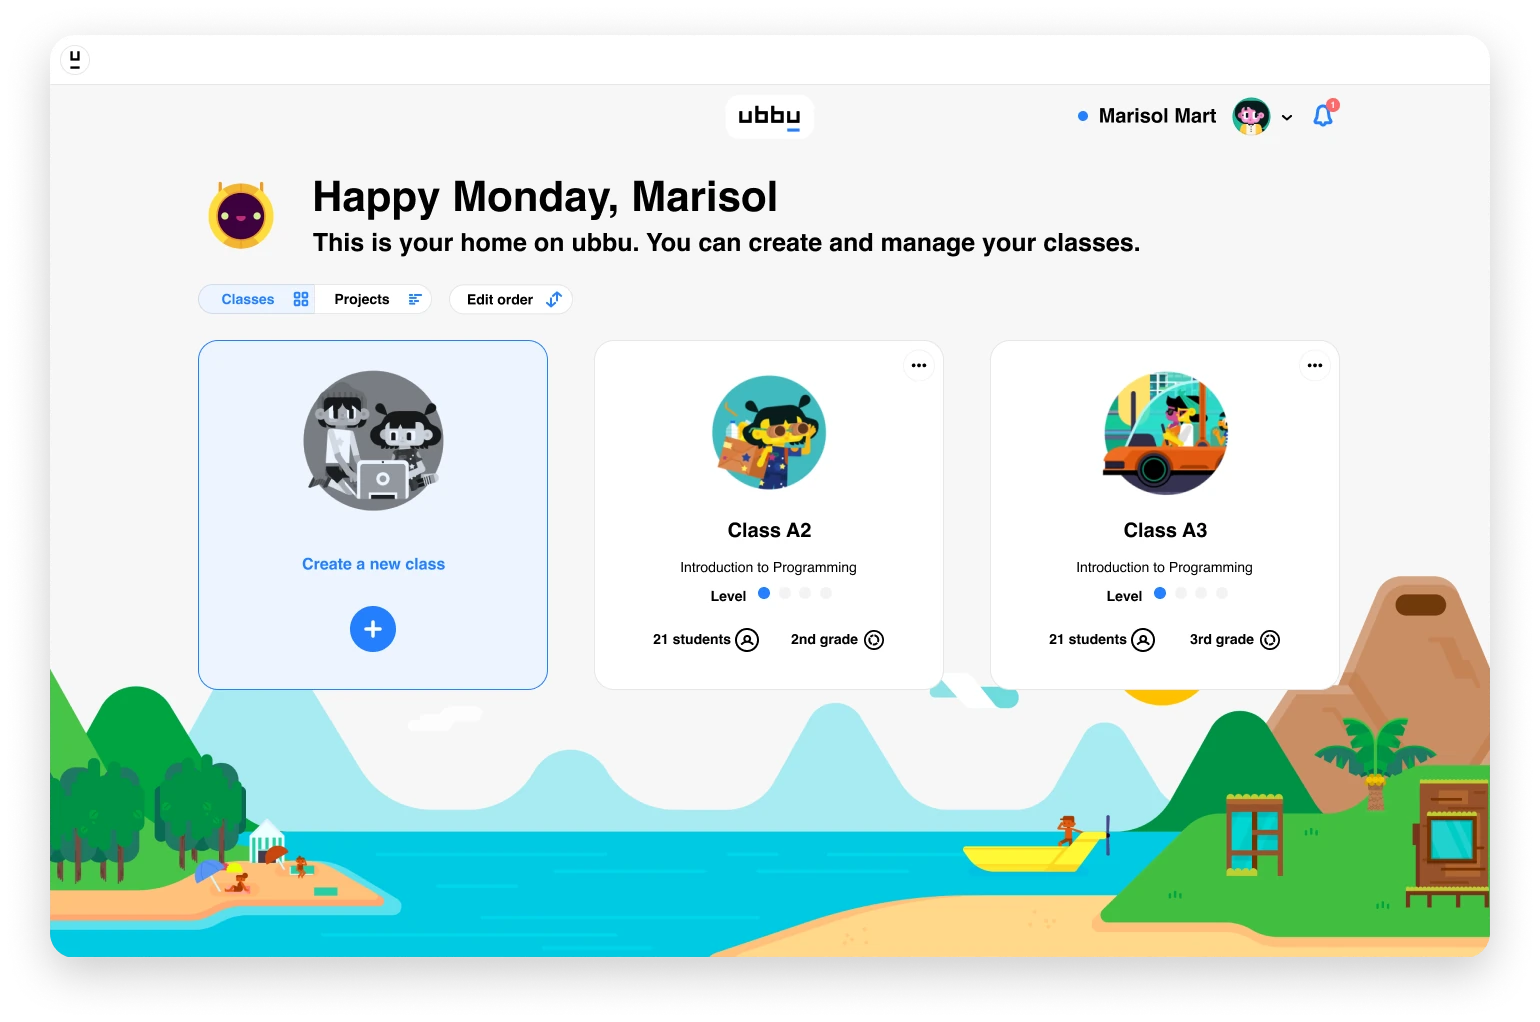Click Introduction to Programming on Class A2
1540x1022 pixels.
point(768,567)
